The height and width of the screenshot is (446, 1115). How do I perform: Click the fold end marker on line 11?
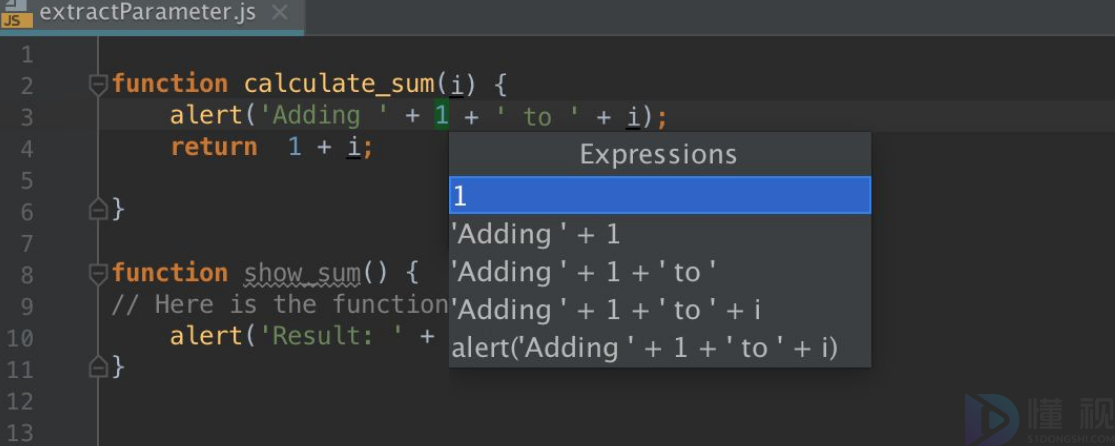[98, 367]
